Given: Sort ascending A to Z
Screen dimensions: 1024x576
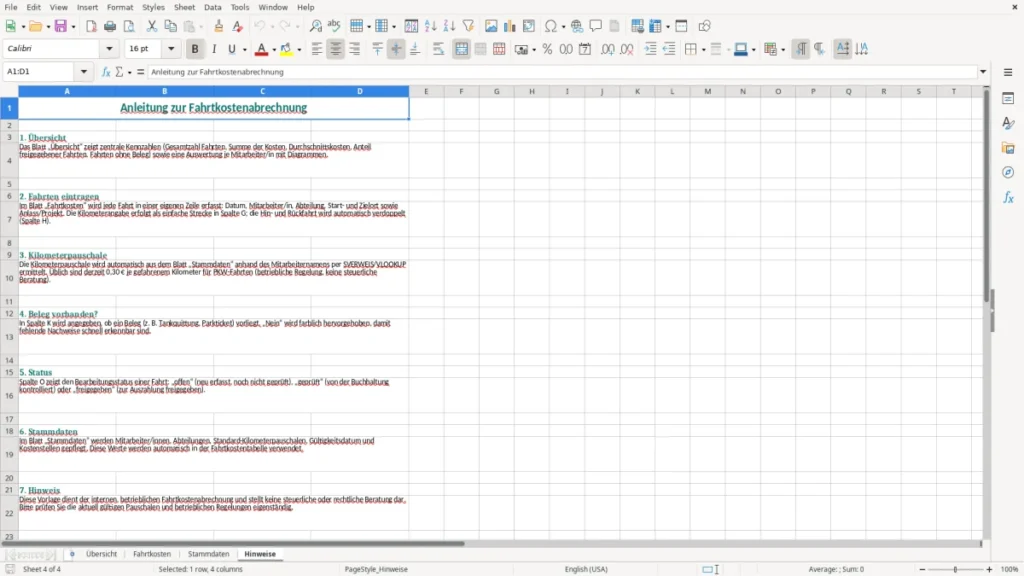Looking at the screenshot, I should (x=430, y=26).
